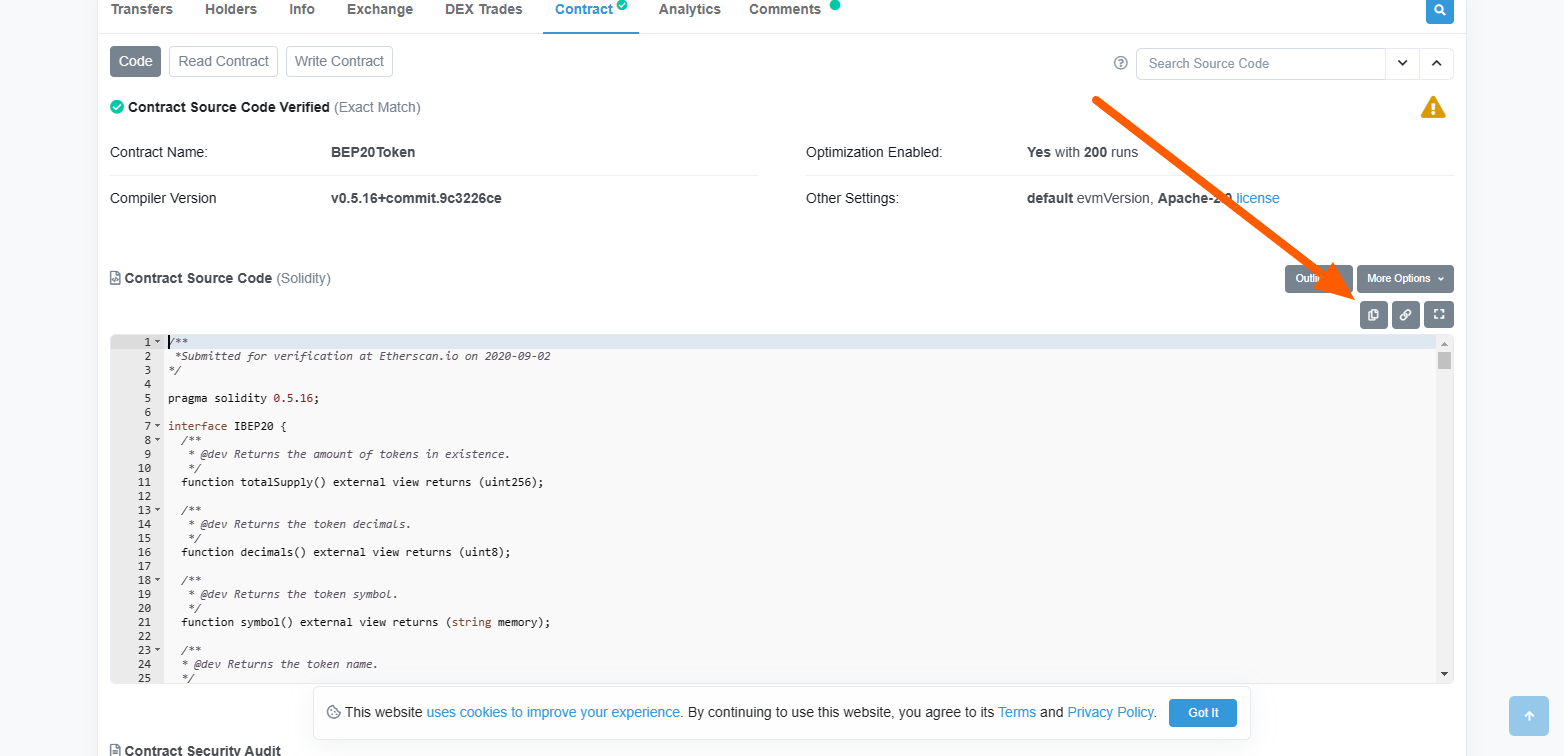Accept cookies with Got It button
The width and height of the screenshot is (1564, 756).
pyautogui.click(x=1203, y=713)
